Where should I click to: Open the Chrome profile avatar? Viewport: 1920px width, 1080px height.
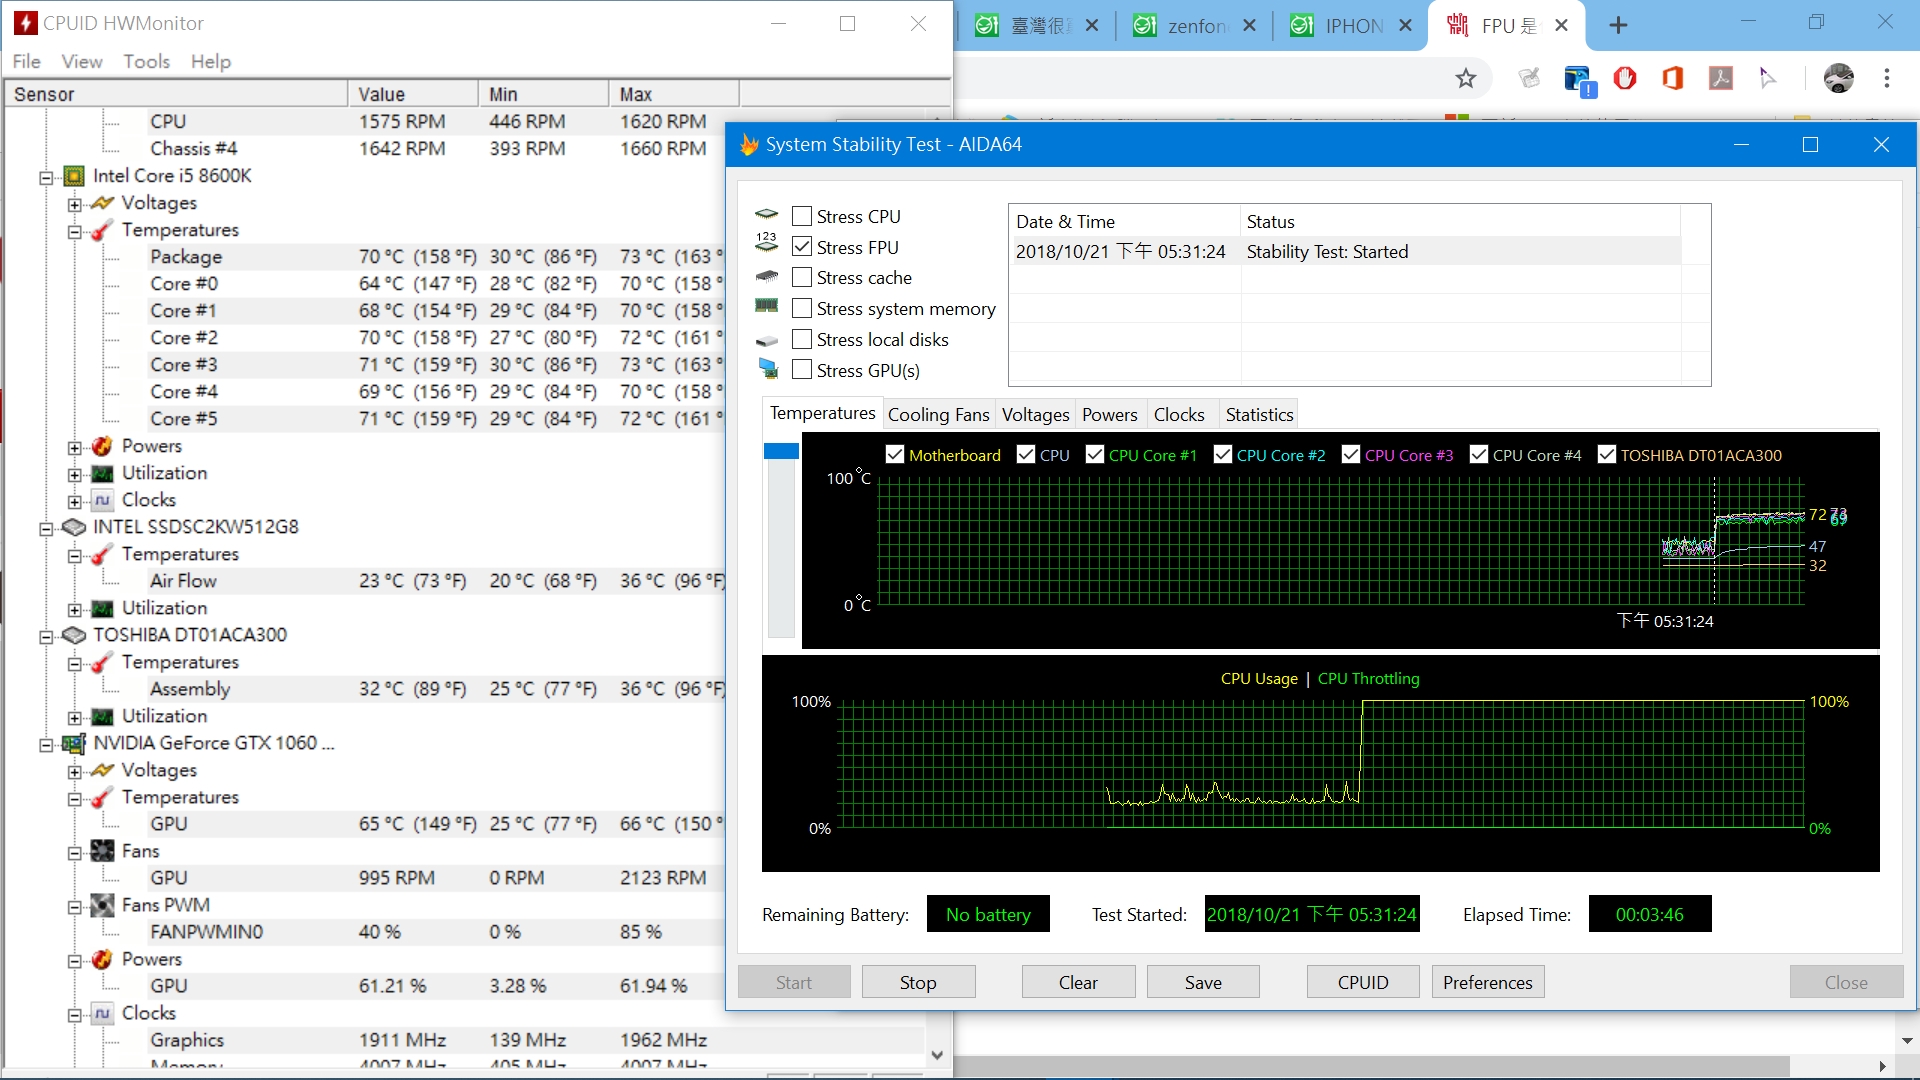[1838, 78]
